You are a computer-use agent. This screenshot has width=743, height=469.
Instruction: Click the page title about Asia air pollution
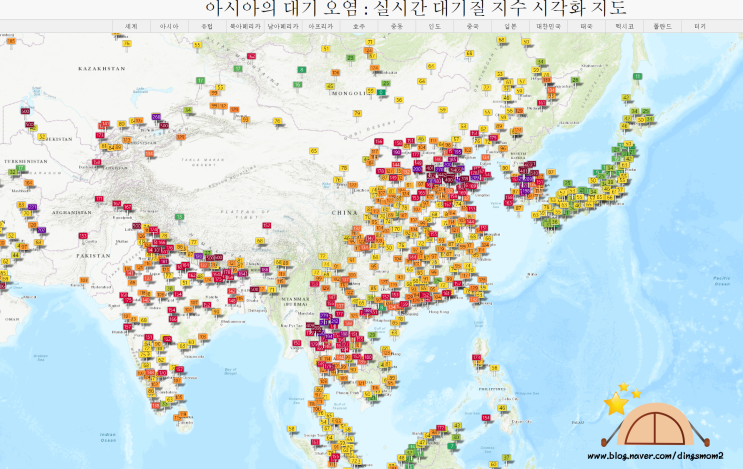(416, 8)
